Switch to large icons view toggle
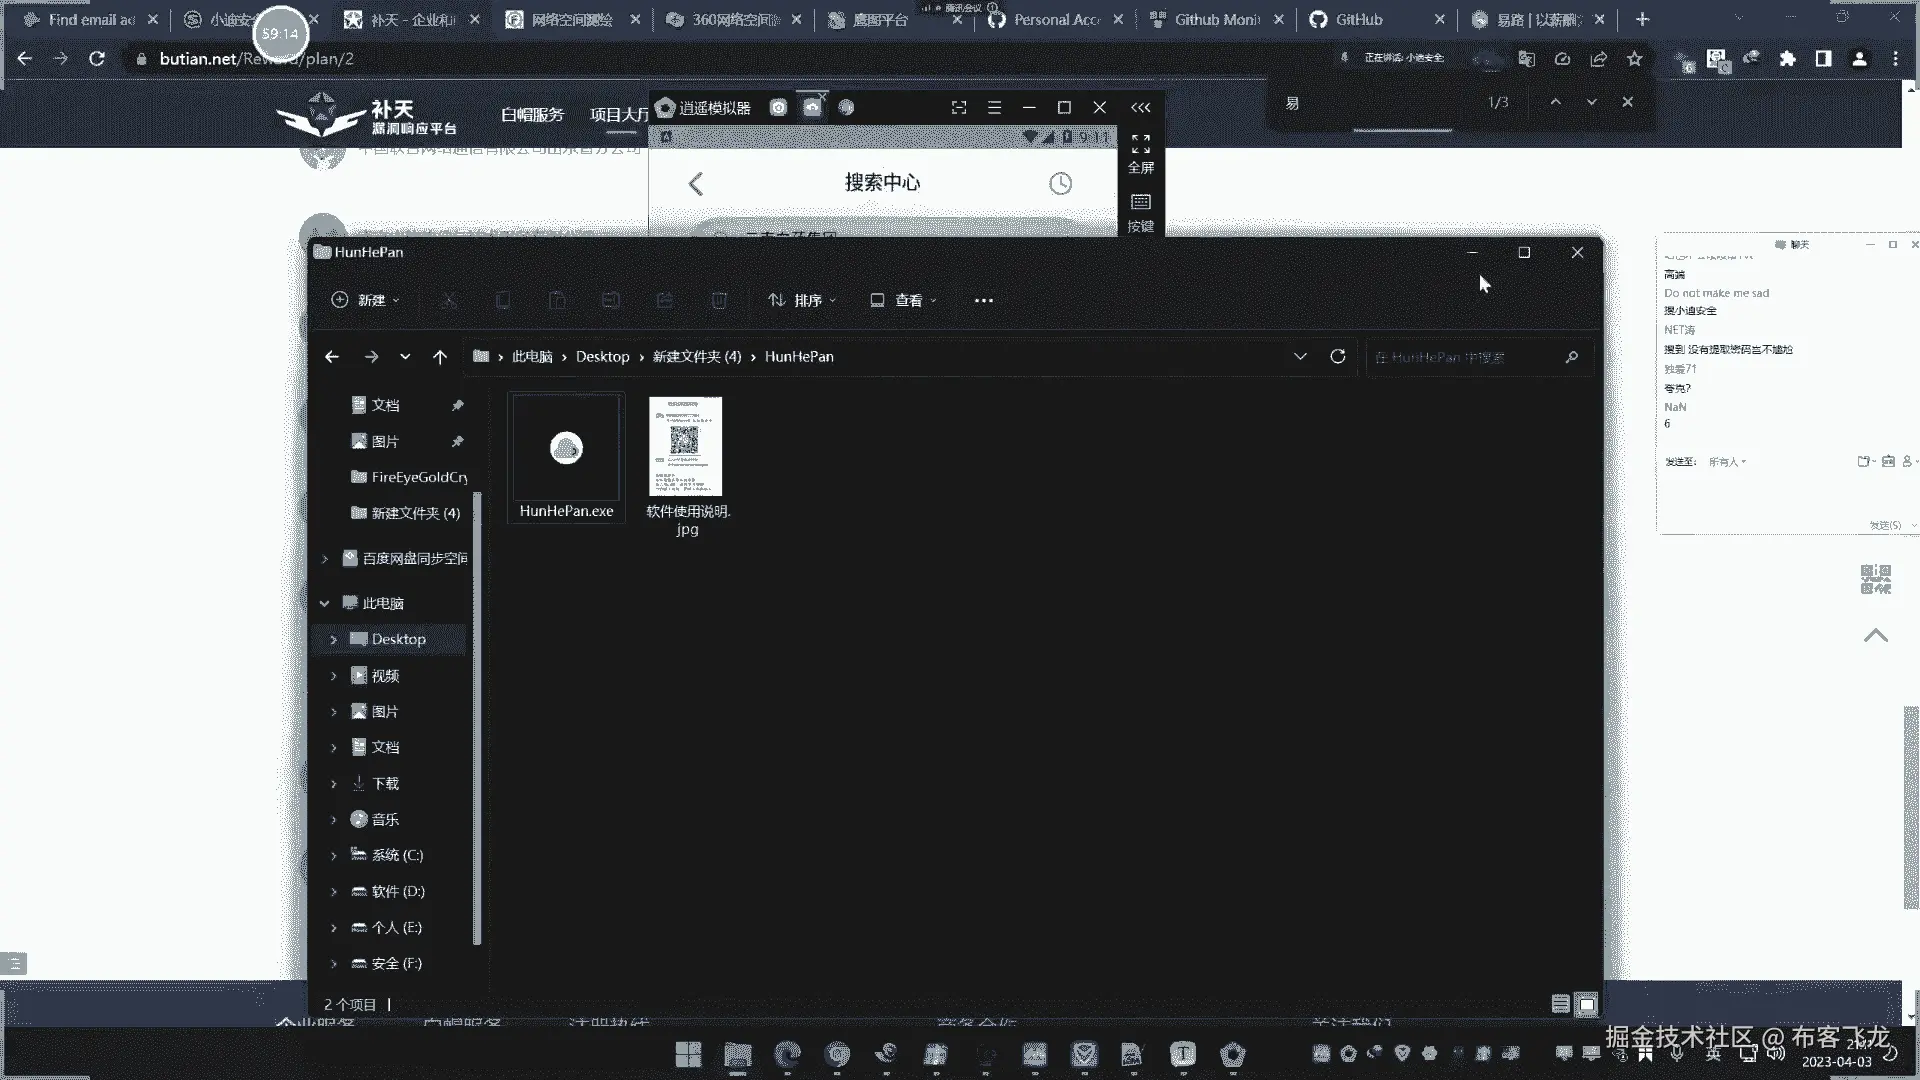The width and height of the screenshot is (1920, 1080). [1586, 1004]
